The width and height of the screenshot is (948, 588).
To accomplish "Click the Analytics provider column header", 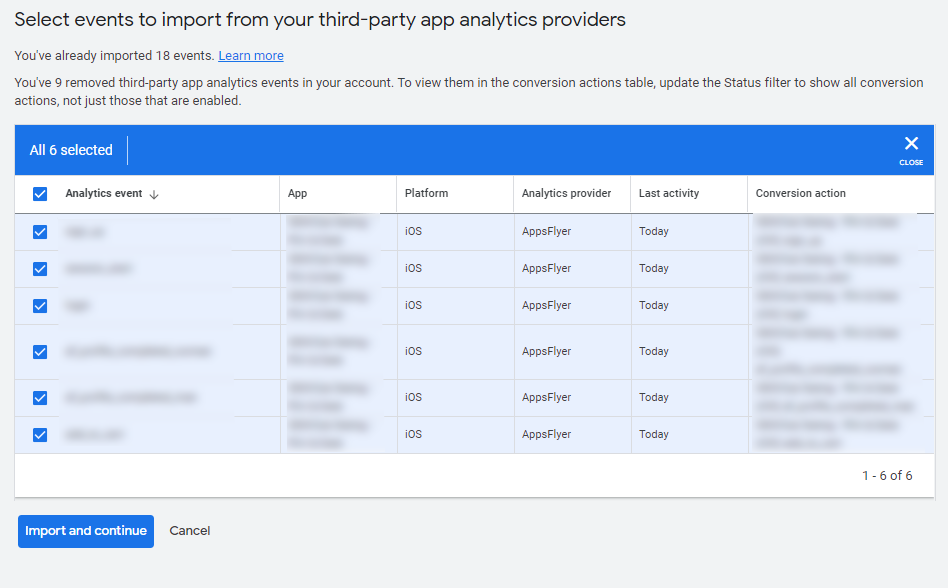I will tap(567, 193).
